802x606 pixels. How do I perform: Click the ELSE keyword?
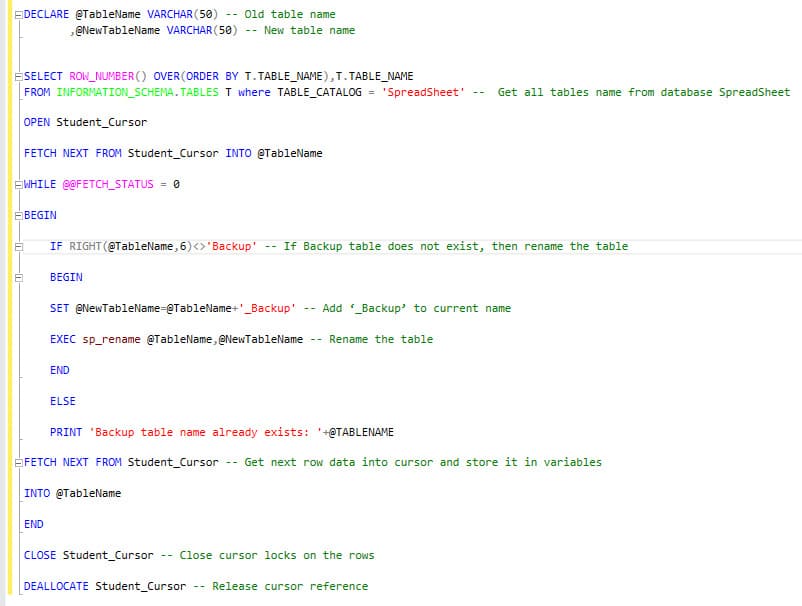click(62, 401)
